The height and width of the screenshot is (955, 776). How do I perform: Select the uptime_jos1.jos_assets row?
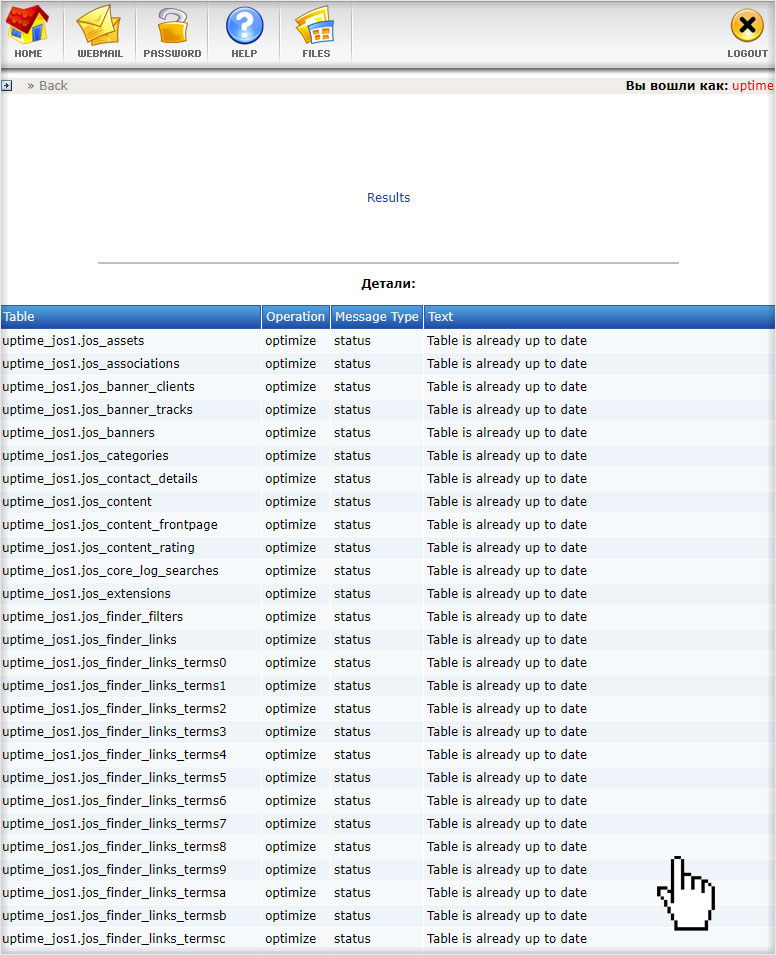coord(388,340)
